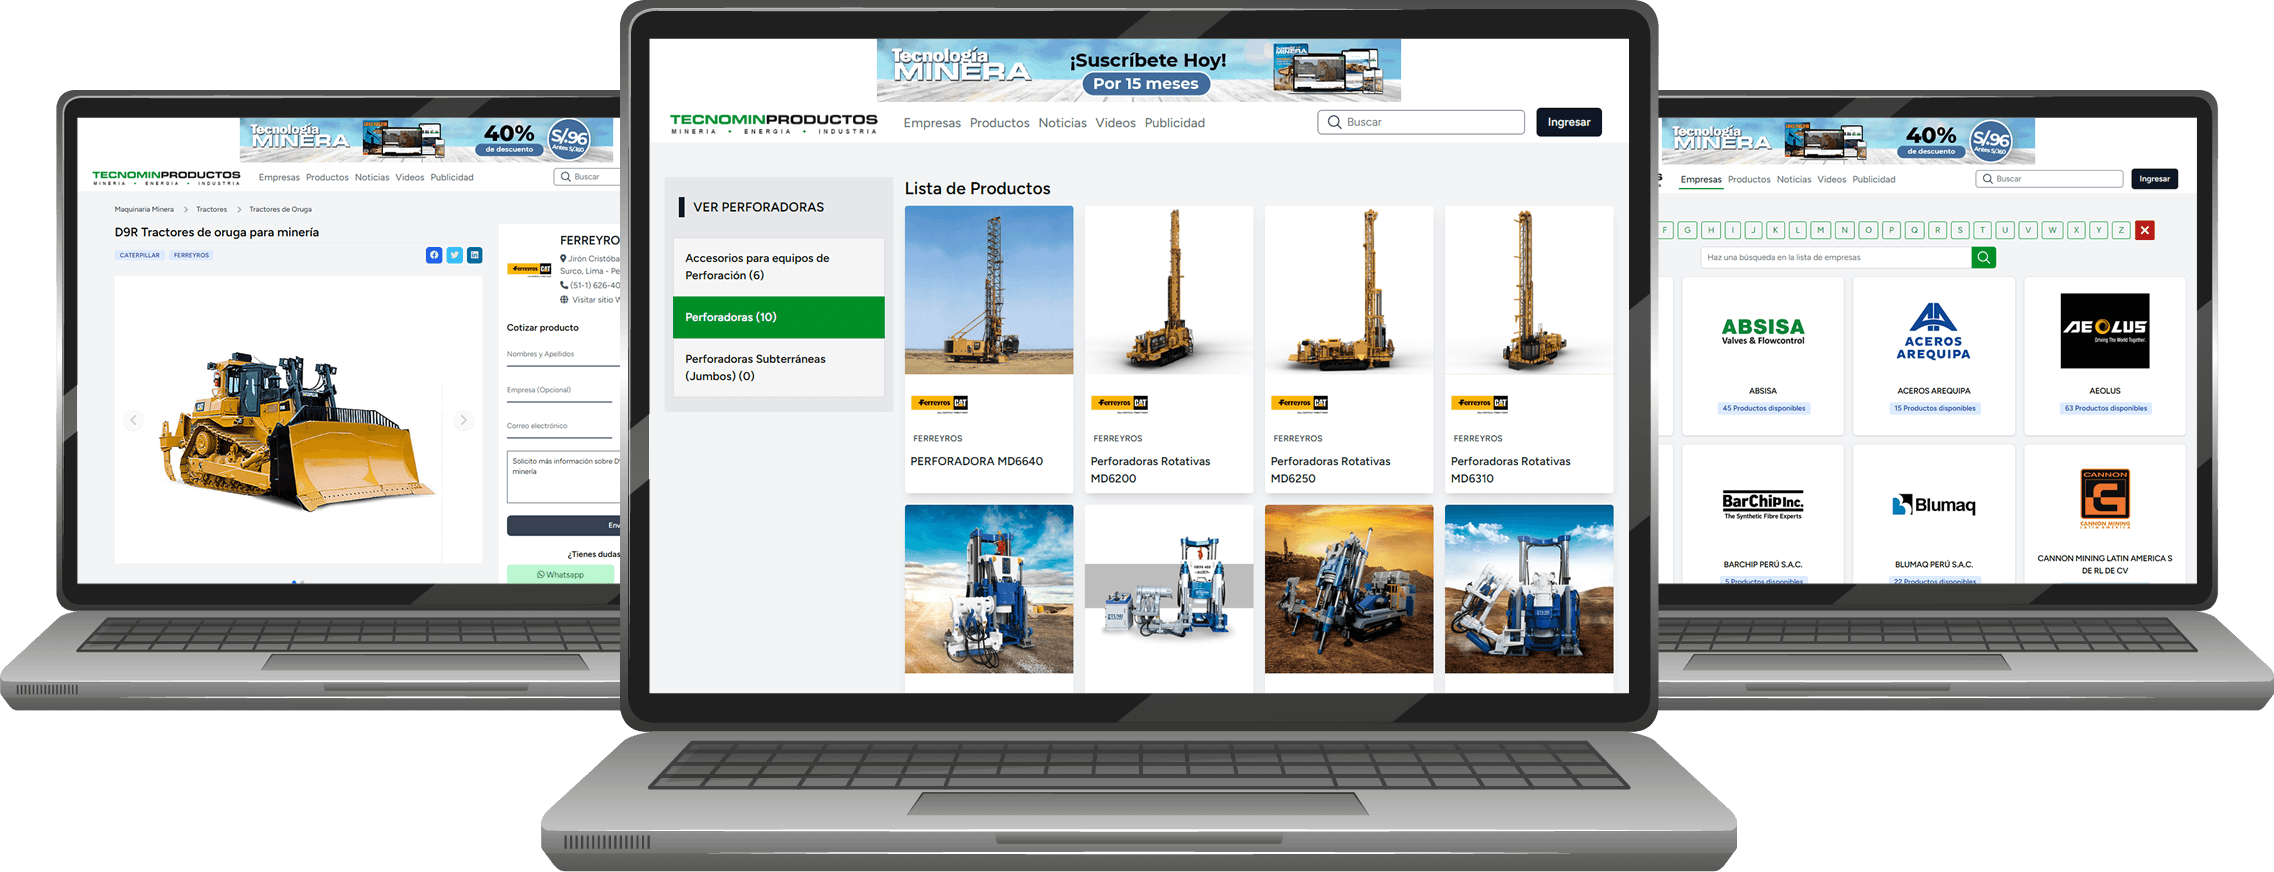Click FERREYROS tag under D9R title
The image size is (2274, 872).
191,255
